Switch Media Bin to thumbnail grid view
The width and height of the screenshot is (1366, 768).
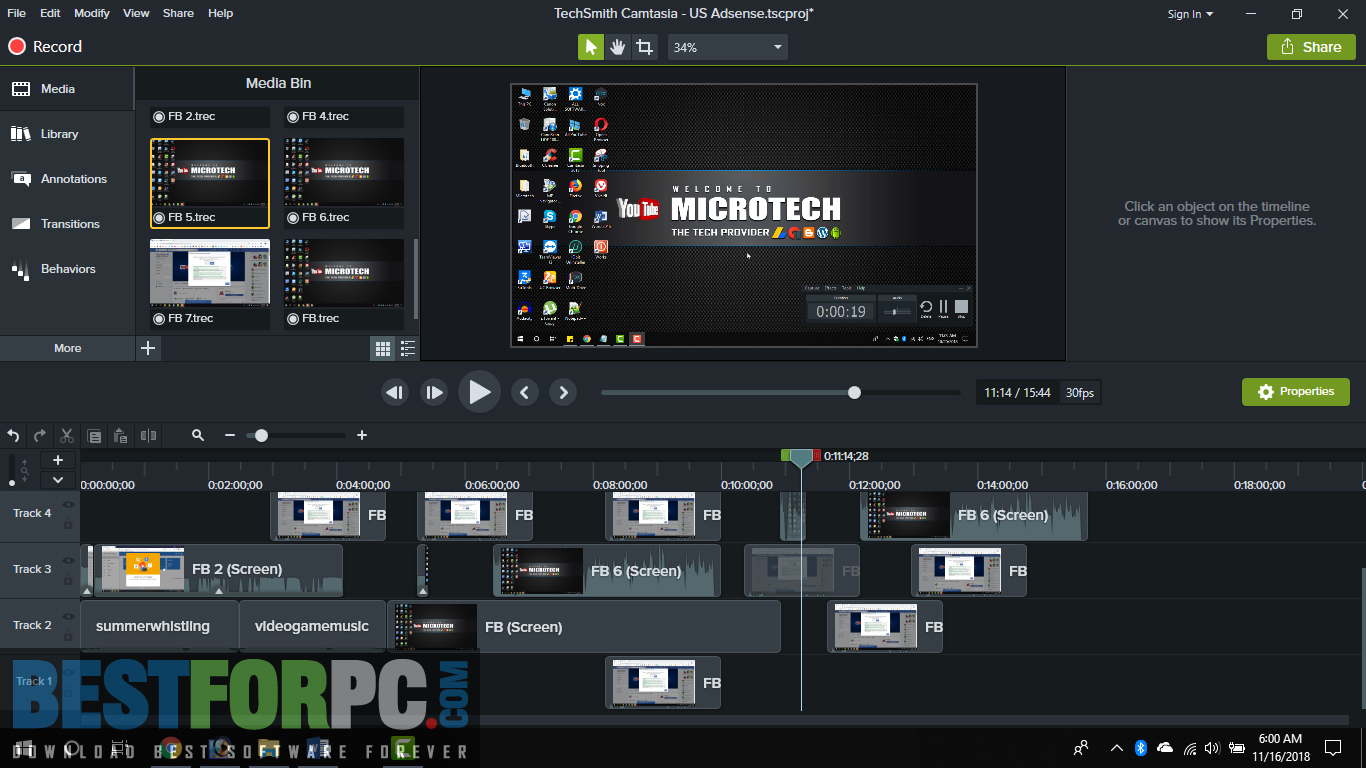point(382,348)
